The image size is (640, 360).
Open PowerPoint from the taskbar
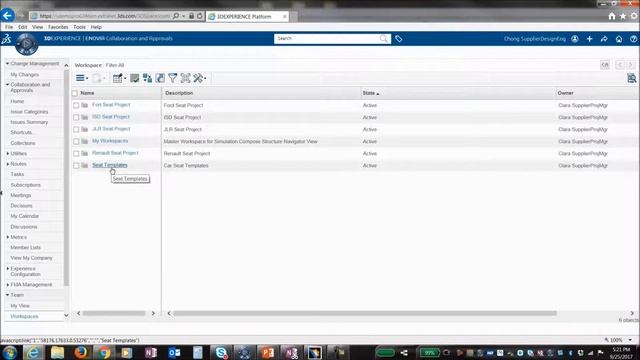pyautogui.click(x=268, y=352)
